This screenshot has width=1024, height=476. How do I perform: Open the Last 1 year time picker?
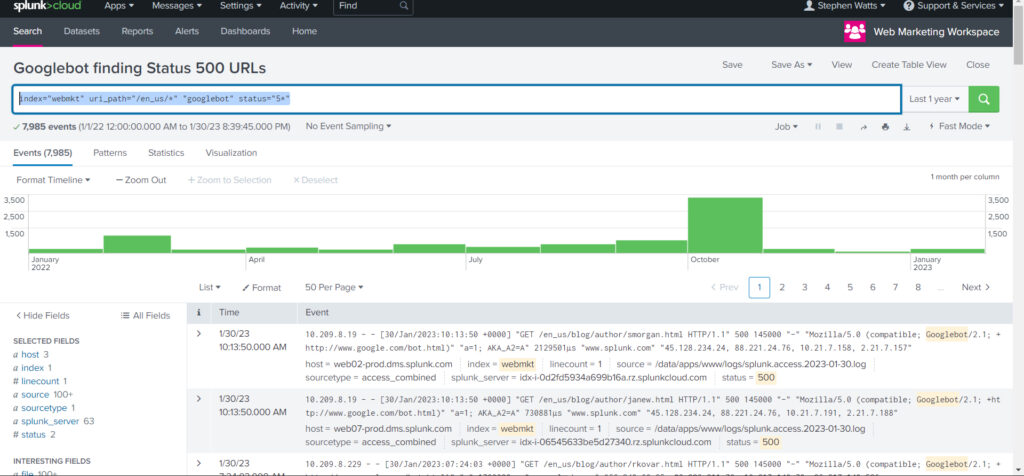click(x=935, y=99)
